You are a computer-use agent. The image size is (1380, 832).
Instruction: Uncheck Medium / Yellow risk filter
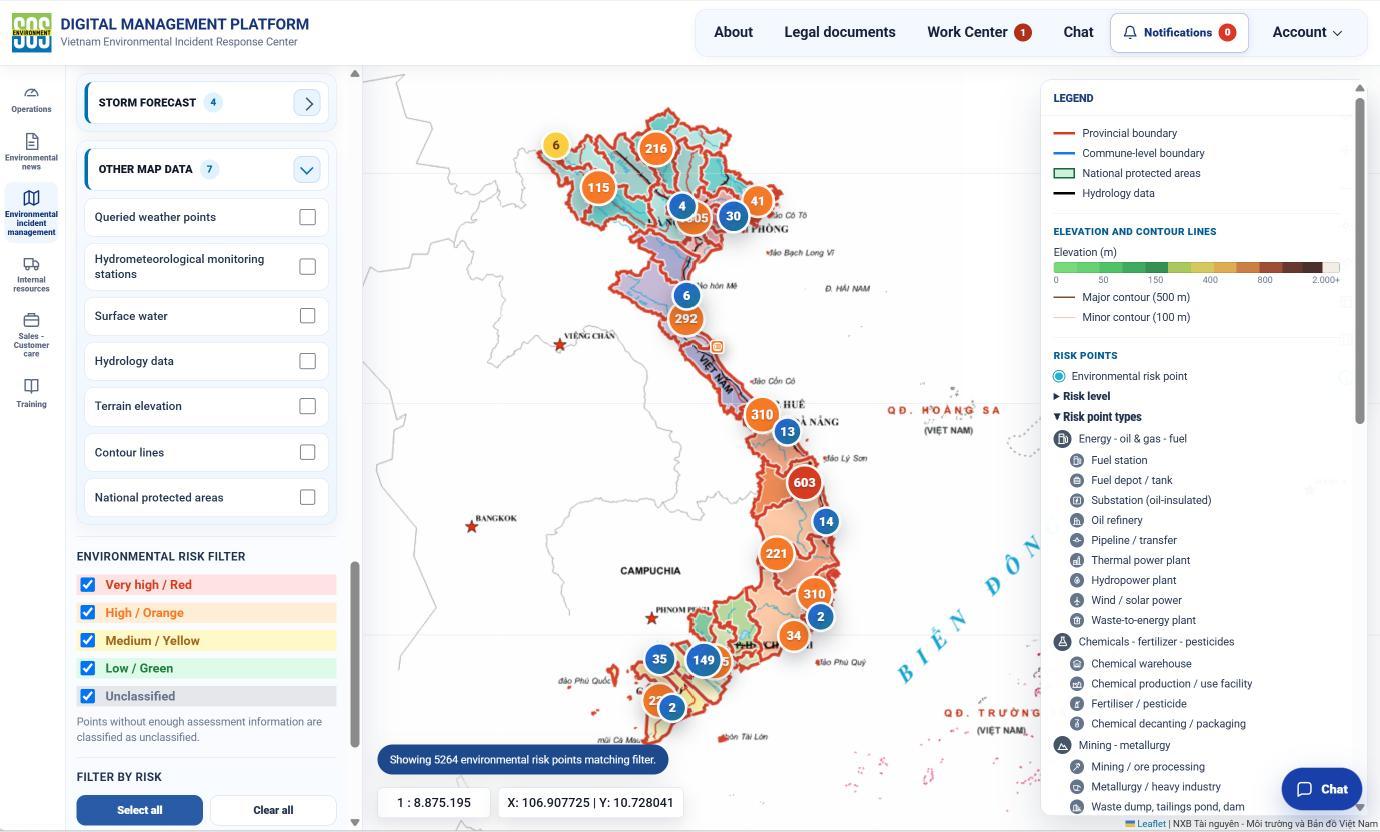pos(88,641)
